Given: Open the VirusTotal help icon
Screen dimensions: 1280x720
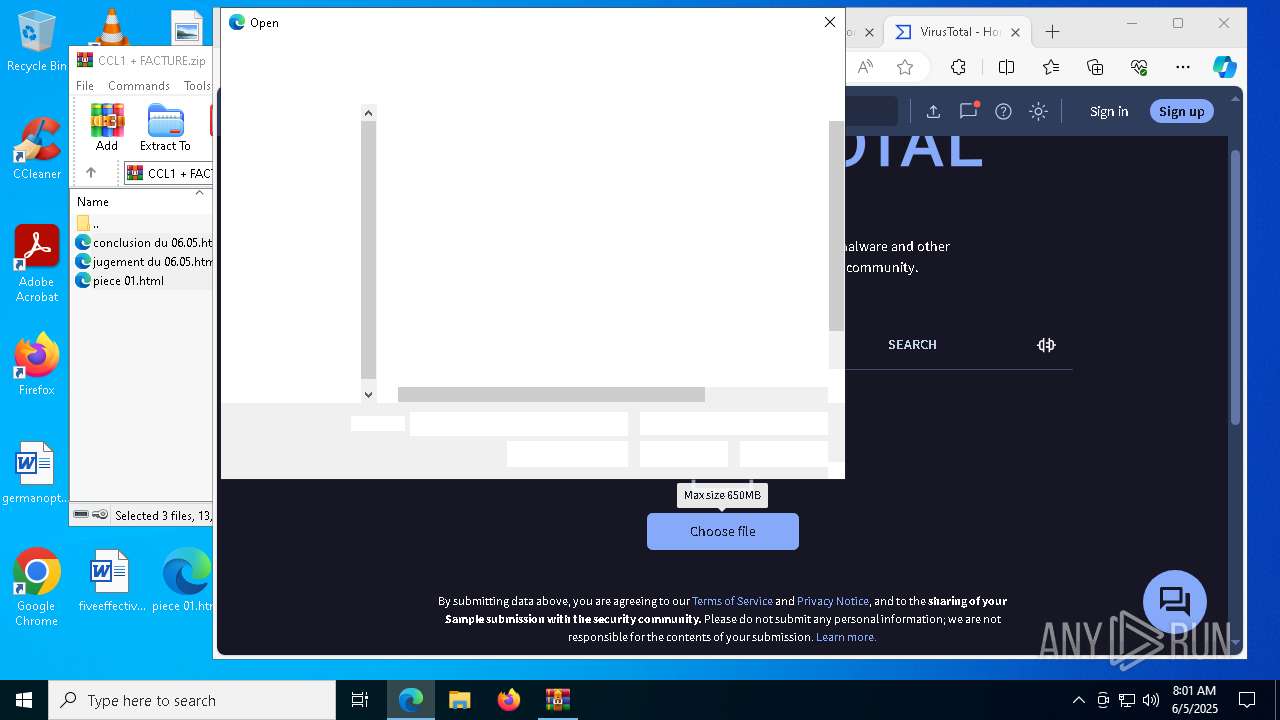Looking at the screenshot, I should pyautogui.click(x=1003, y=111).
